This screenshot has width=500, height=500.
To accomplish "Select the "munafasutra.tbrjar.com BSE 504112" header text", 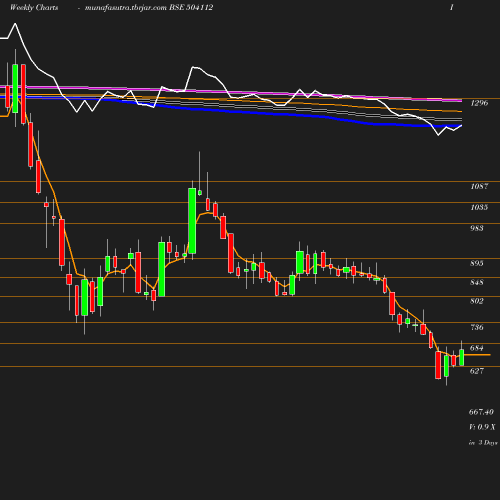I will [149, 7].
